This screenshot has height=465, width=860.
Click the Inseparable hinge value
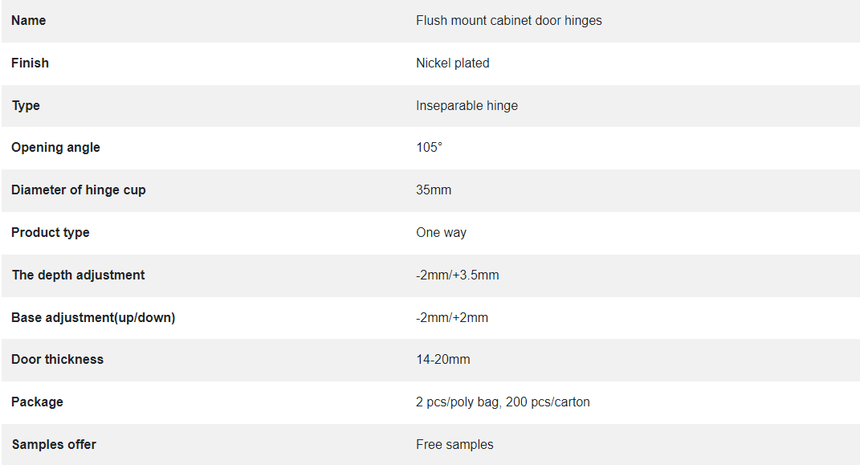point(467,105)
